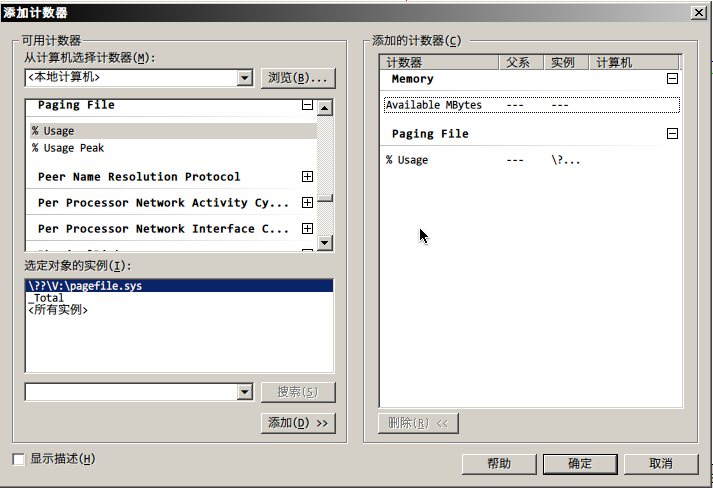Collapse the Paging File counter group
713x488 pixels.
307,105
